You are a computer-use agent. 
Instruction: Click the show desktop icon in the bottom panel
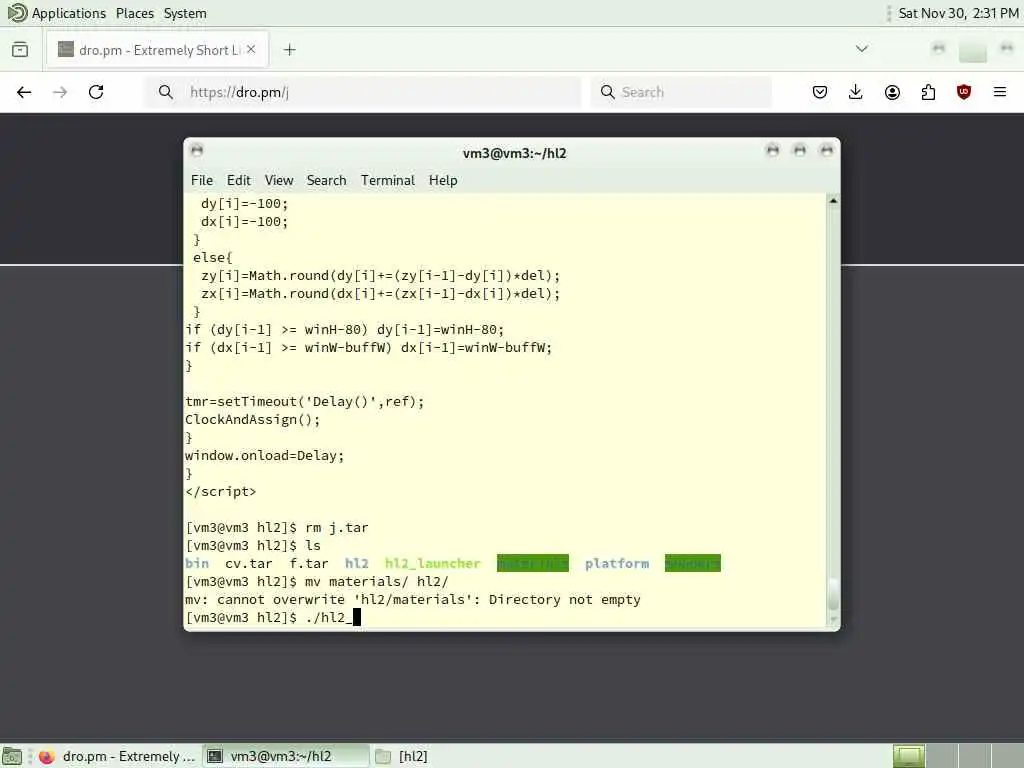[12, 756]
